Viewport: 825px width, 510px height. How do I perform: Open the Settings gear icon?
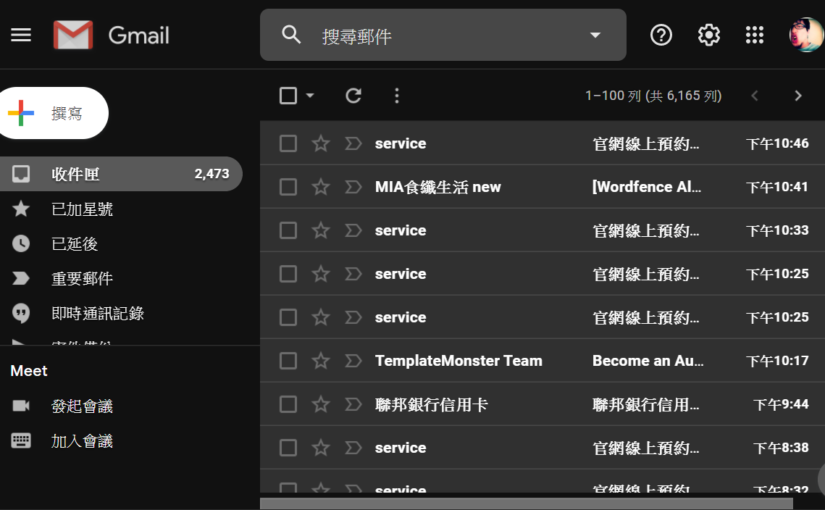(709, 35)
